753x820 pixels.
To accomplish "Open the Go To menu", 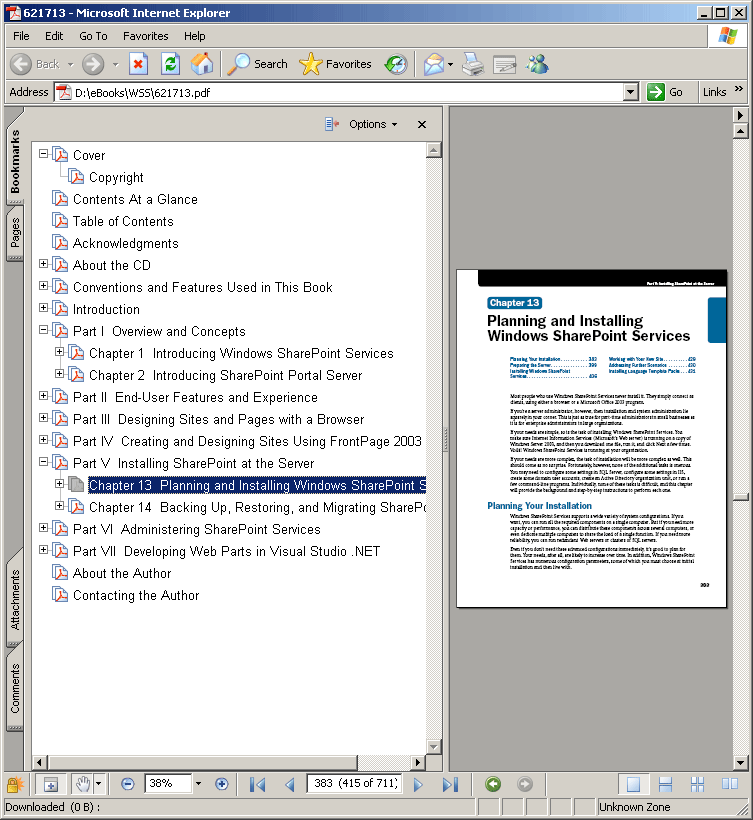I will click(93, 36).
